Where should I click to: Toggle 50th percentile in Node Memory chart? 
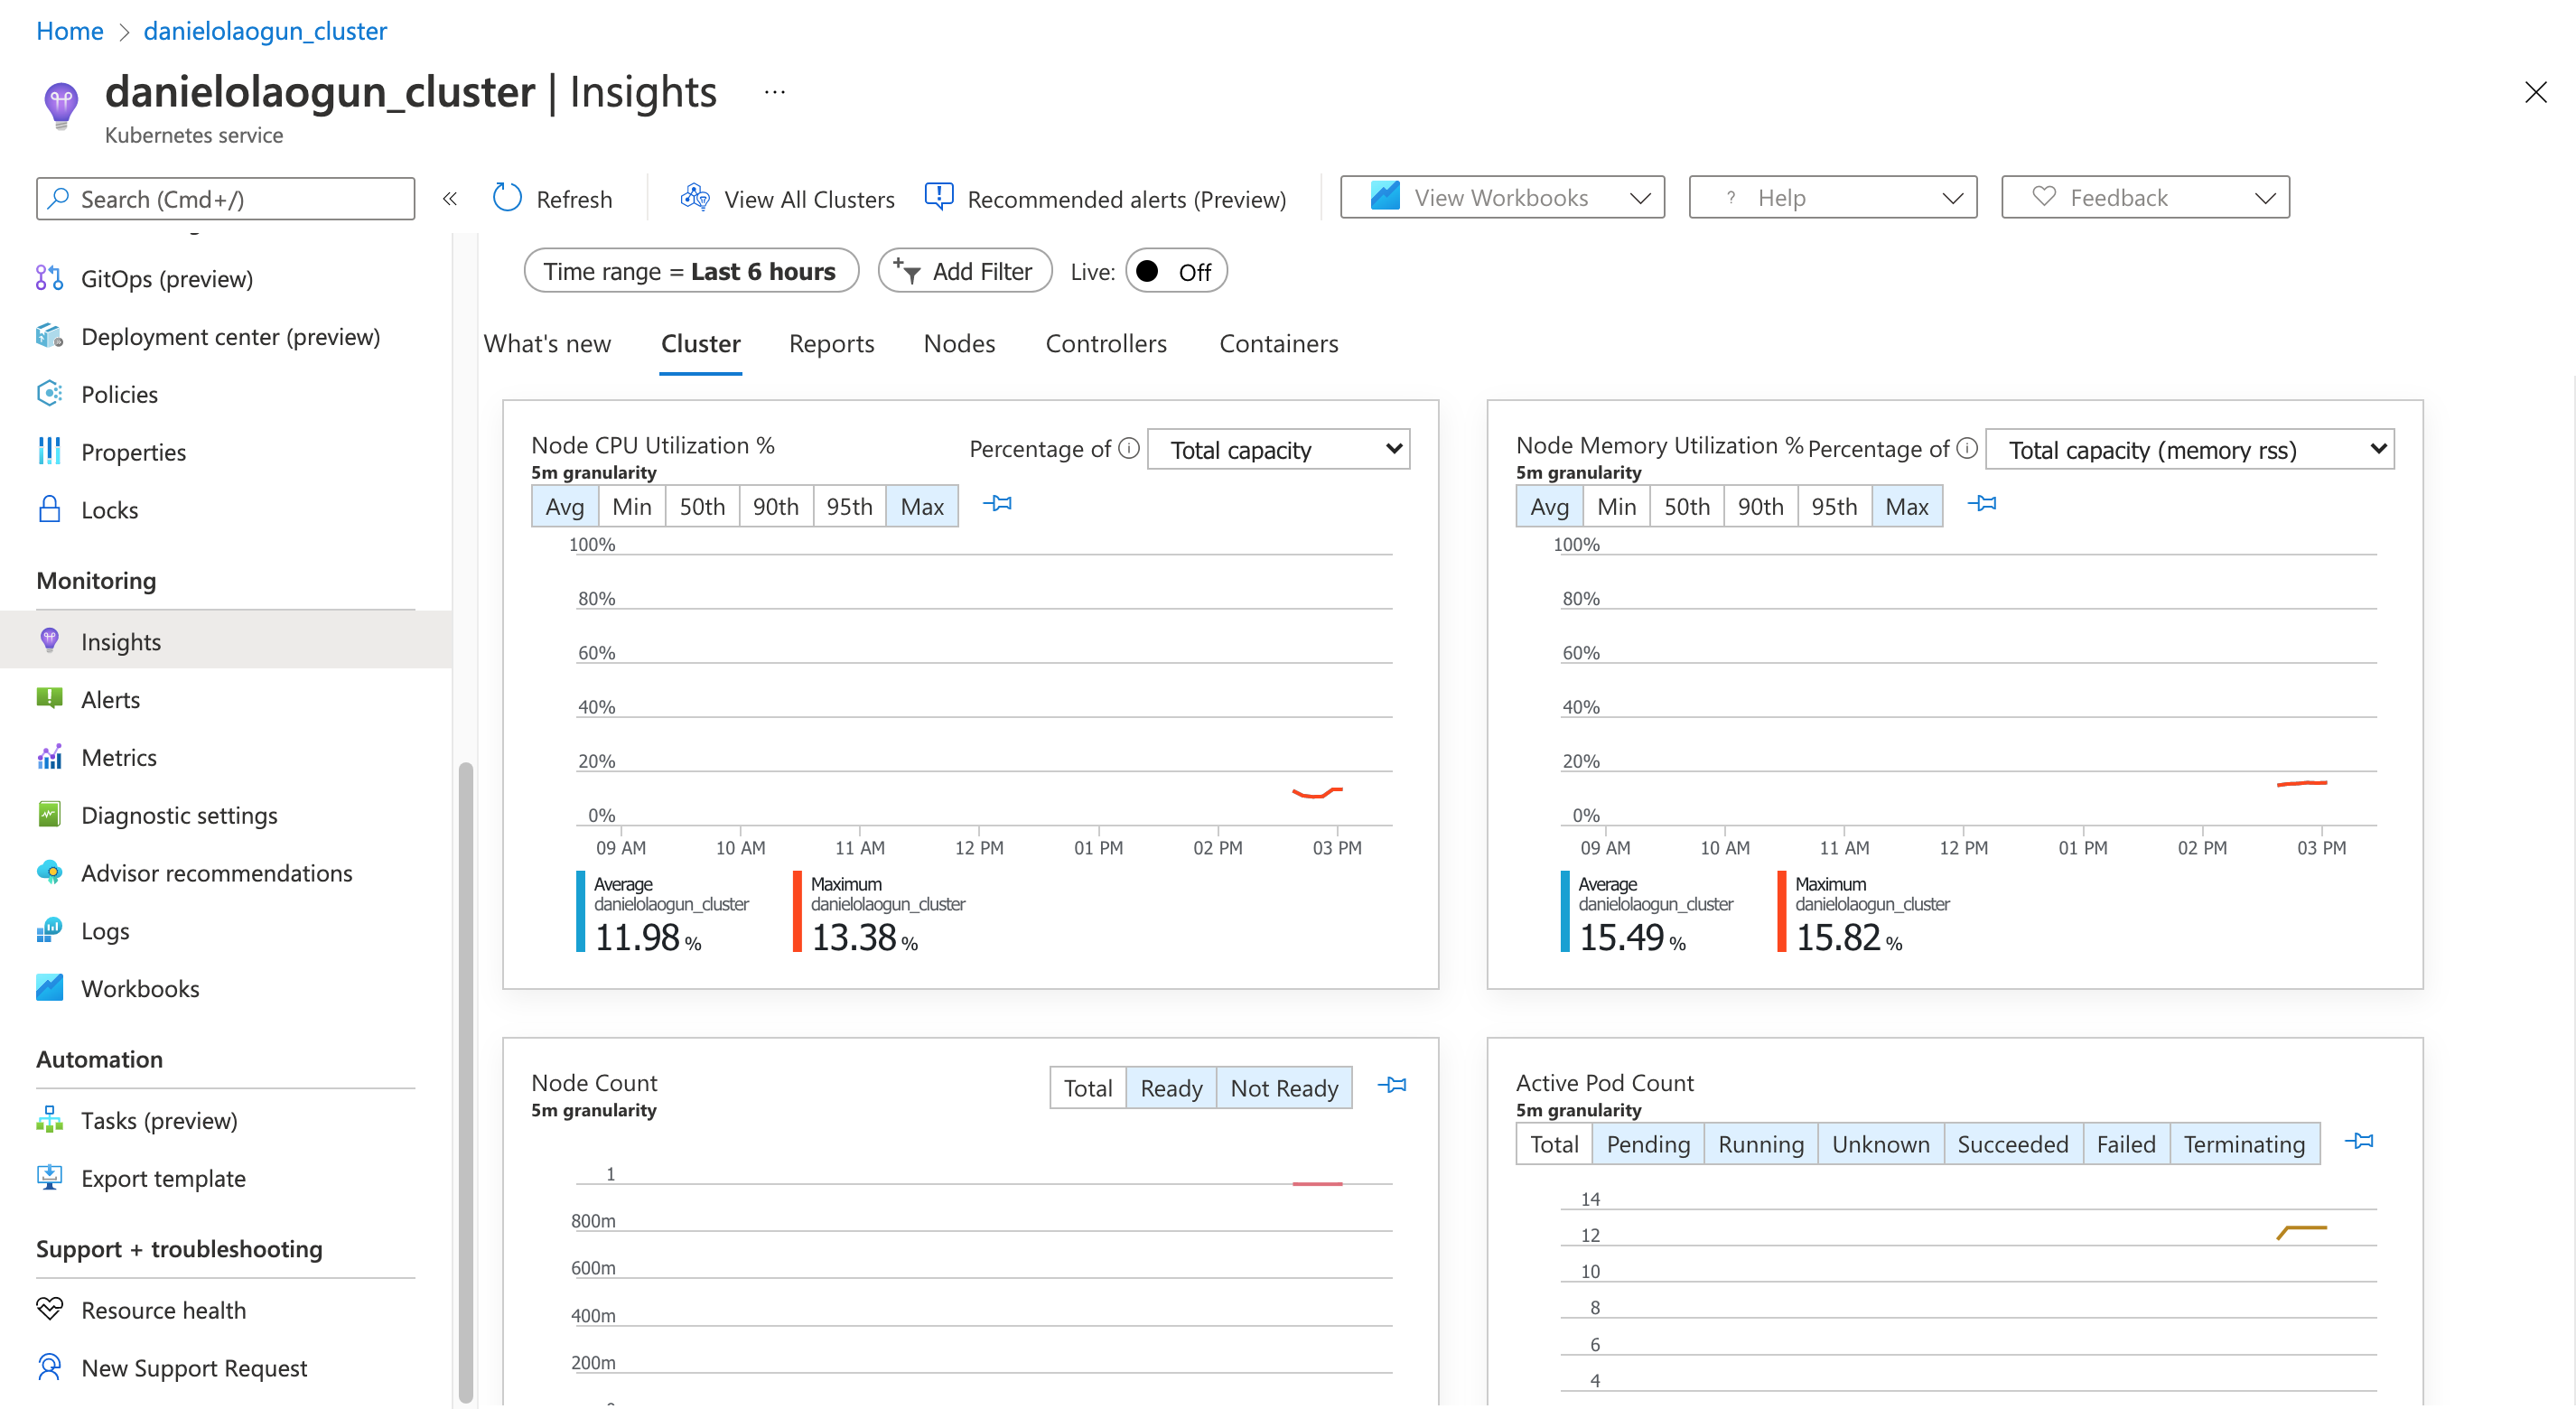(1687, 506)
